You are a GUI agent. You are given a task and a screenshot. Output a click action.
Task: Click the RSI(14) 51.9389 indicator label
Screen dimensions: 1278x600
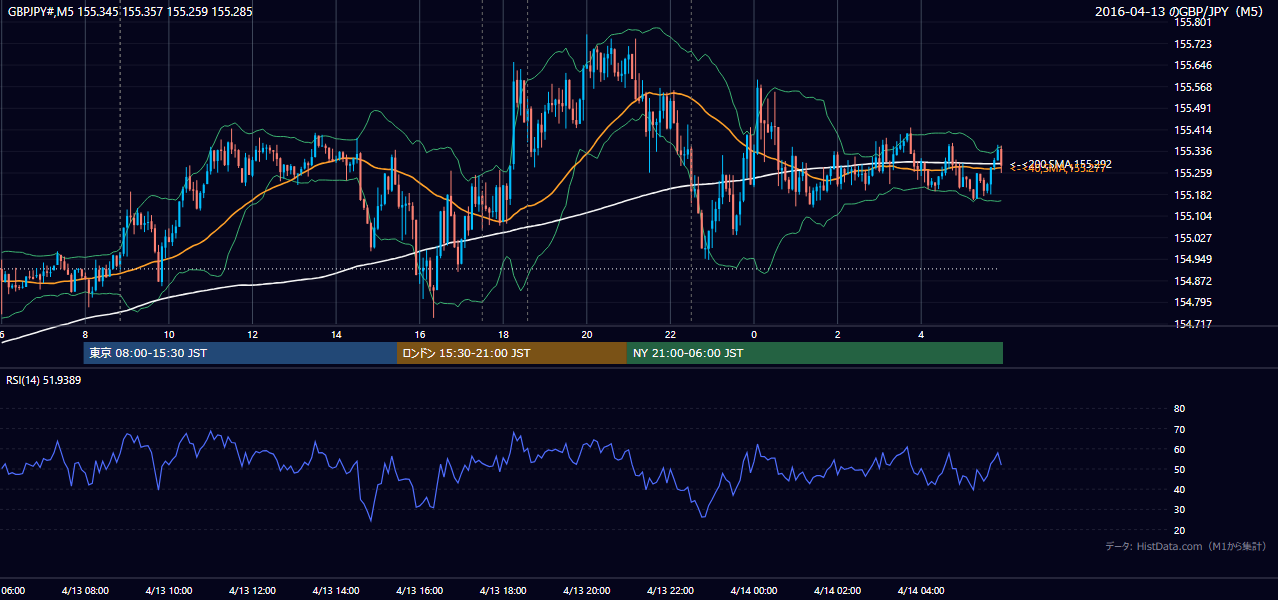44,380
